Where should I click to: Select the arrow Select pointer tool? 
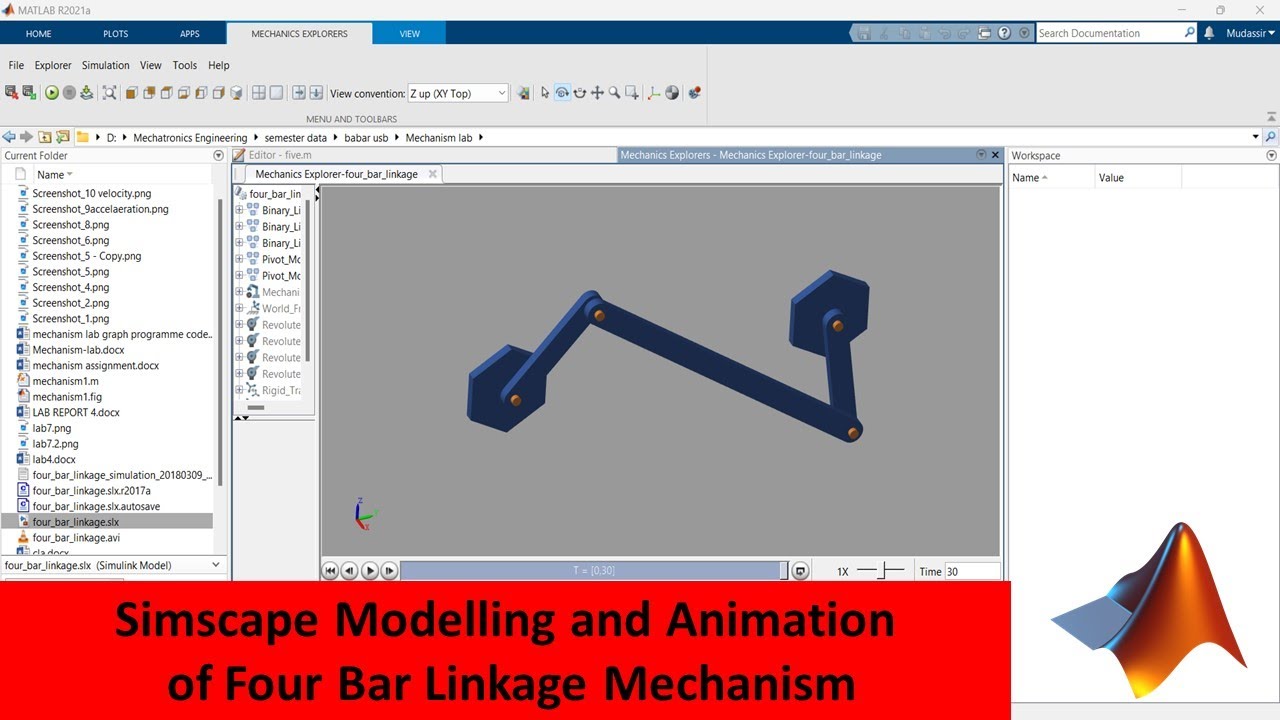tap(545, 93)
